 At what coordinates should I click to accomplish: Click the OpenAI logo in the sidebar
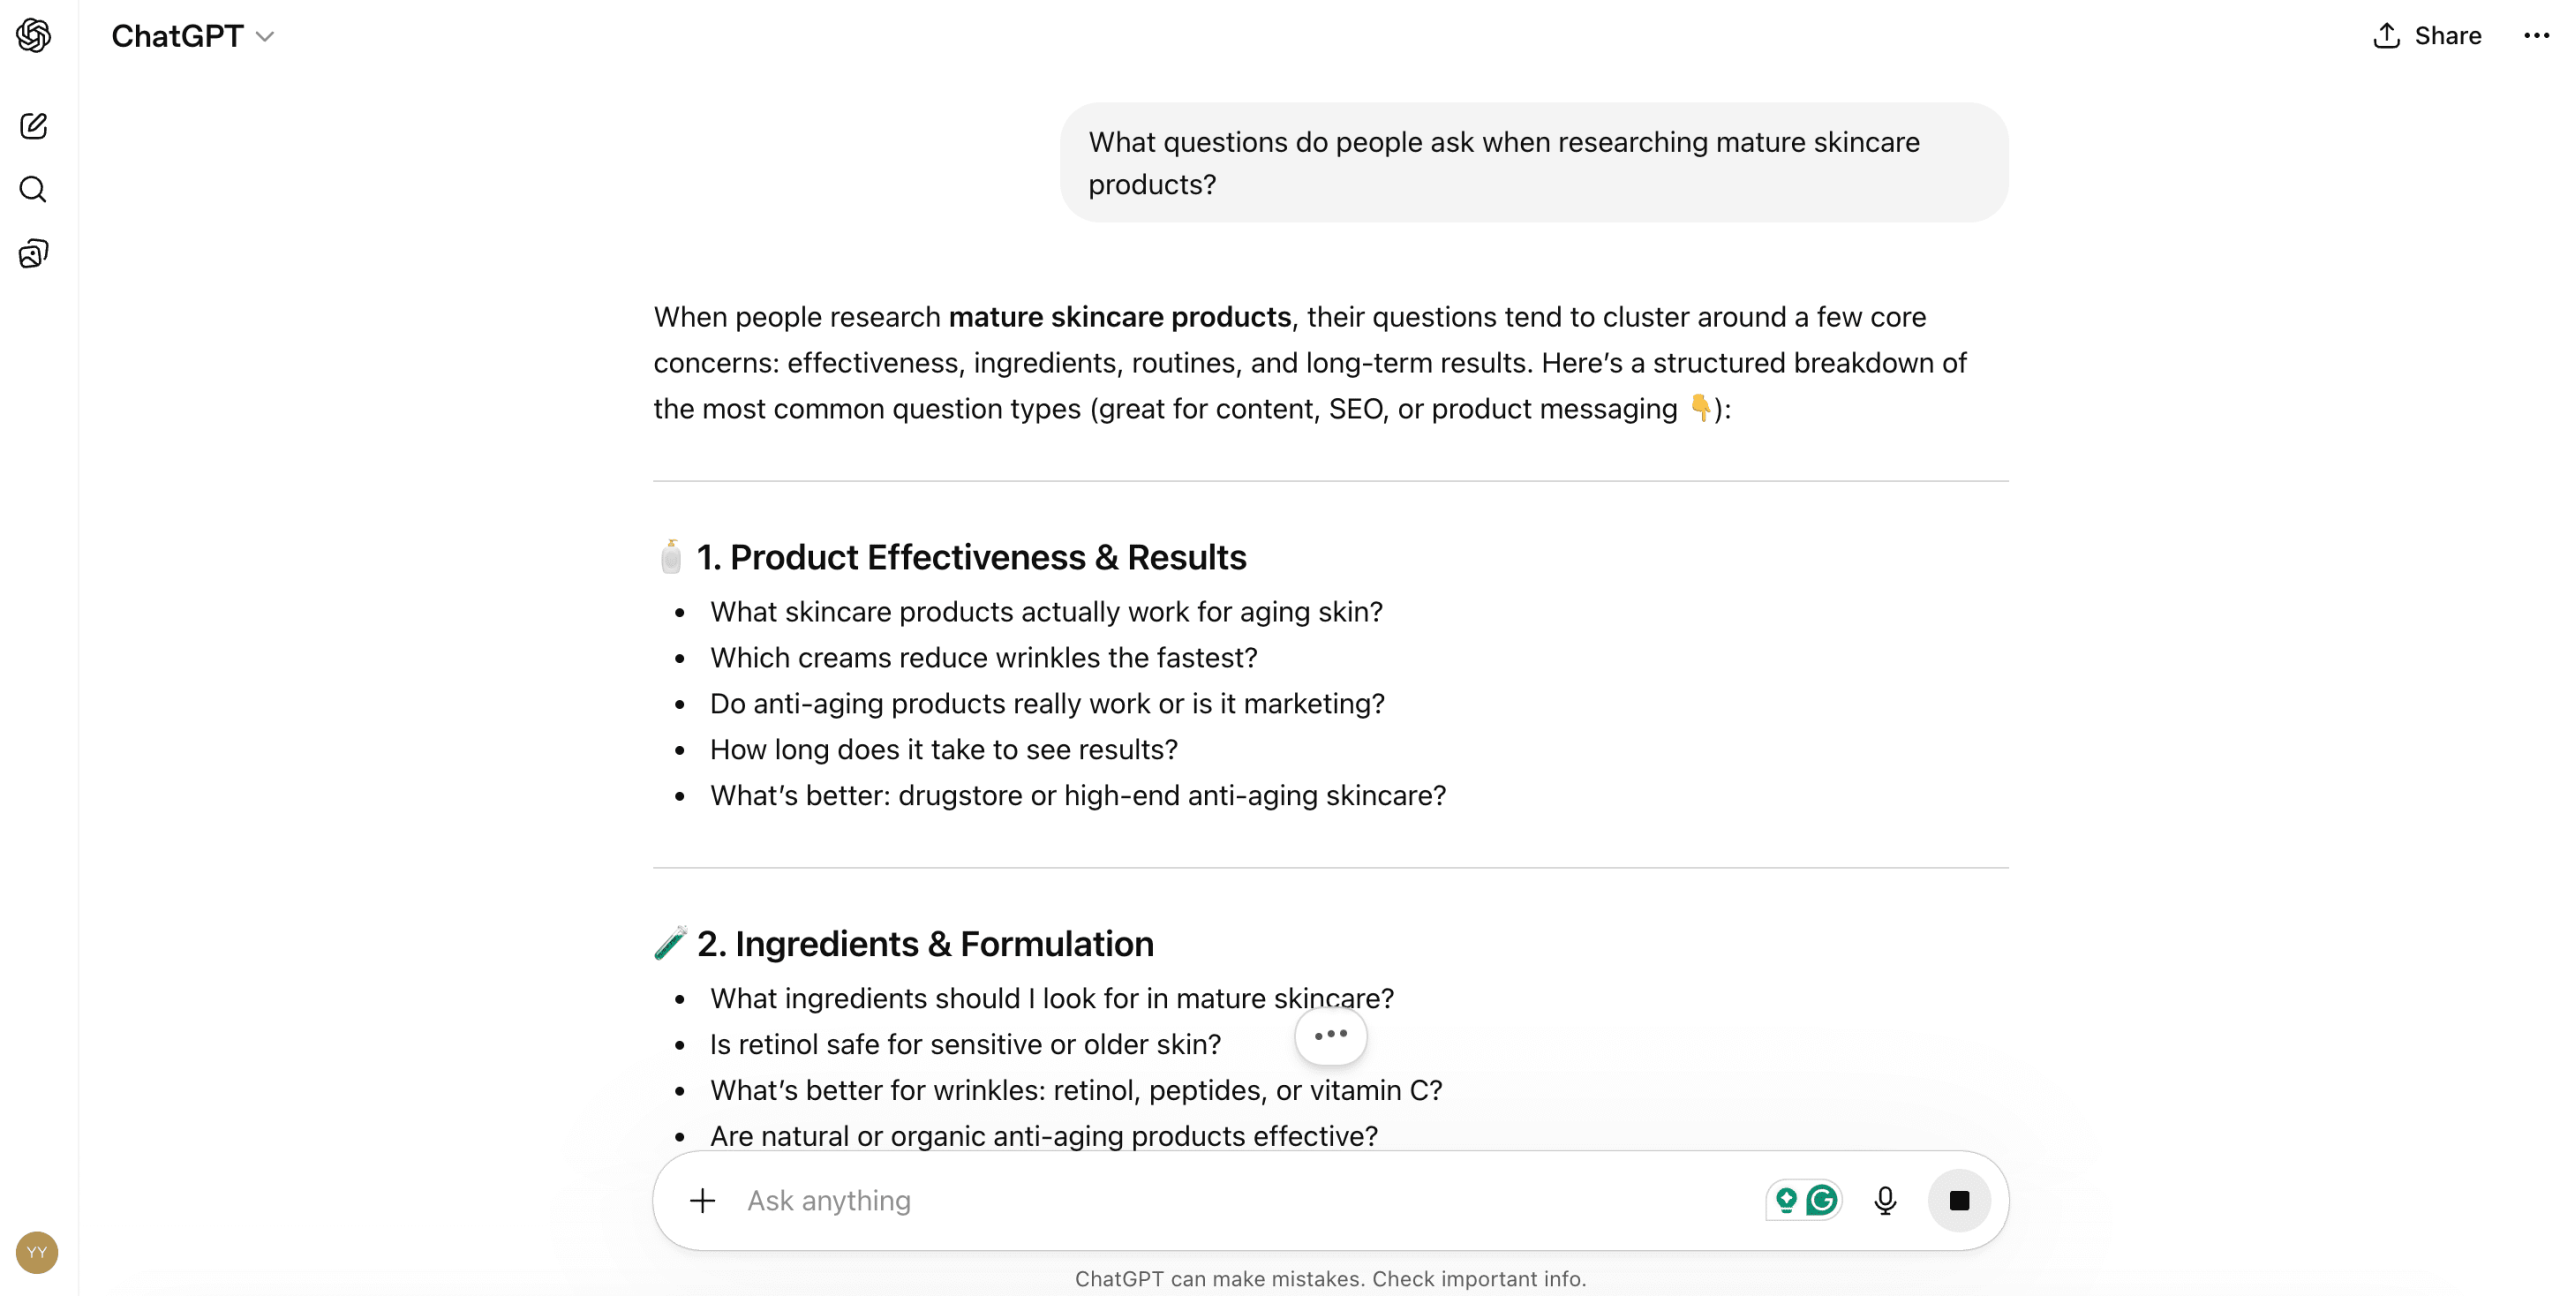34,36
